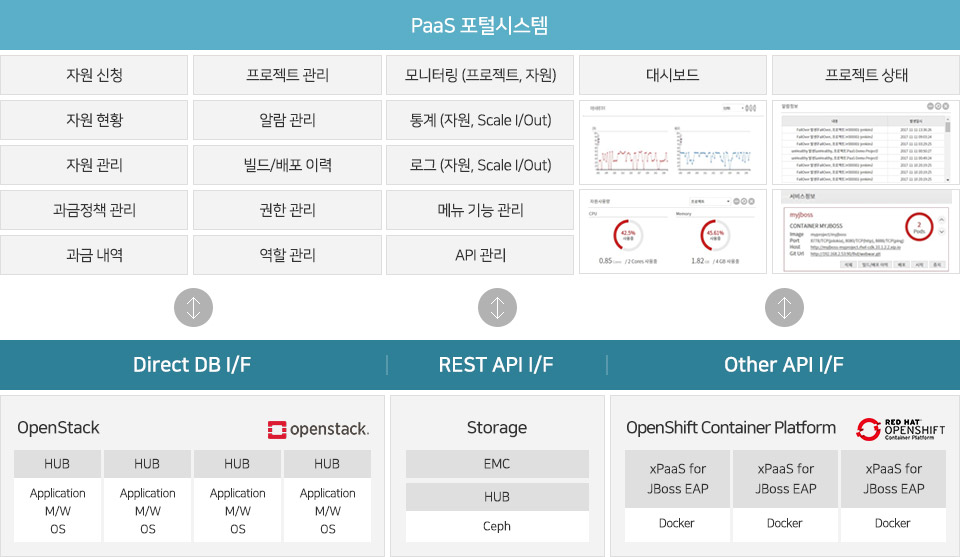This screenshot has width=960, height=557.
Task: Open the project dropdown in resource usage panel
Action: click(710, 201)
